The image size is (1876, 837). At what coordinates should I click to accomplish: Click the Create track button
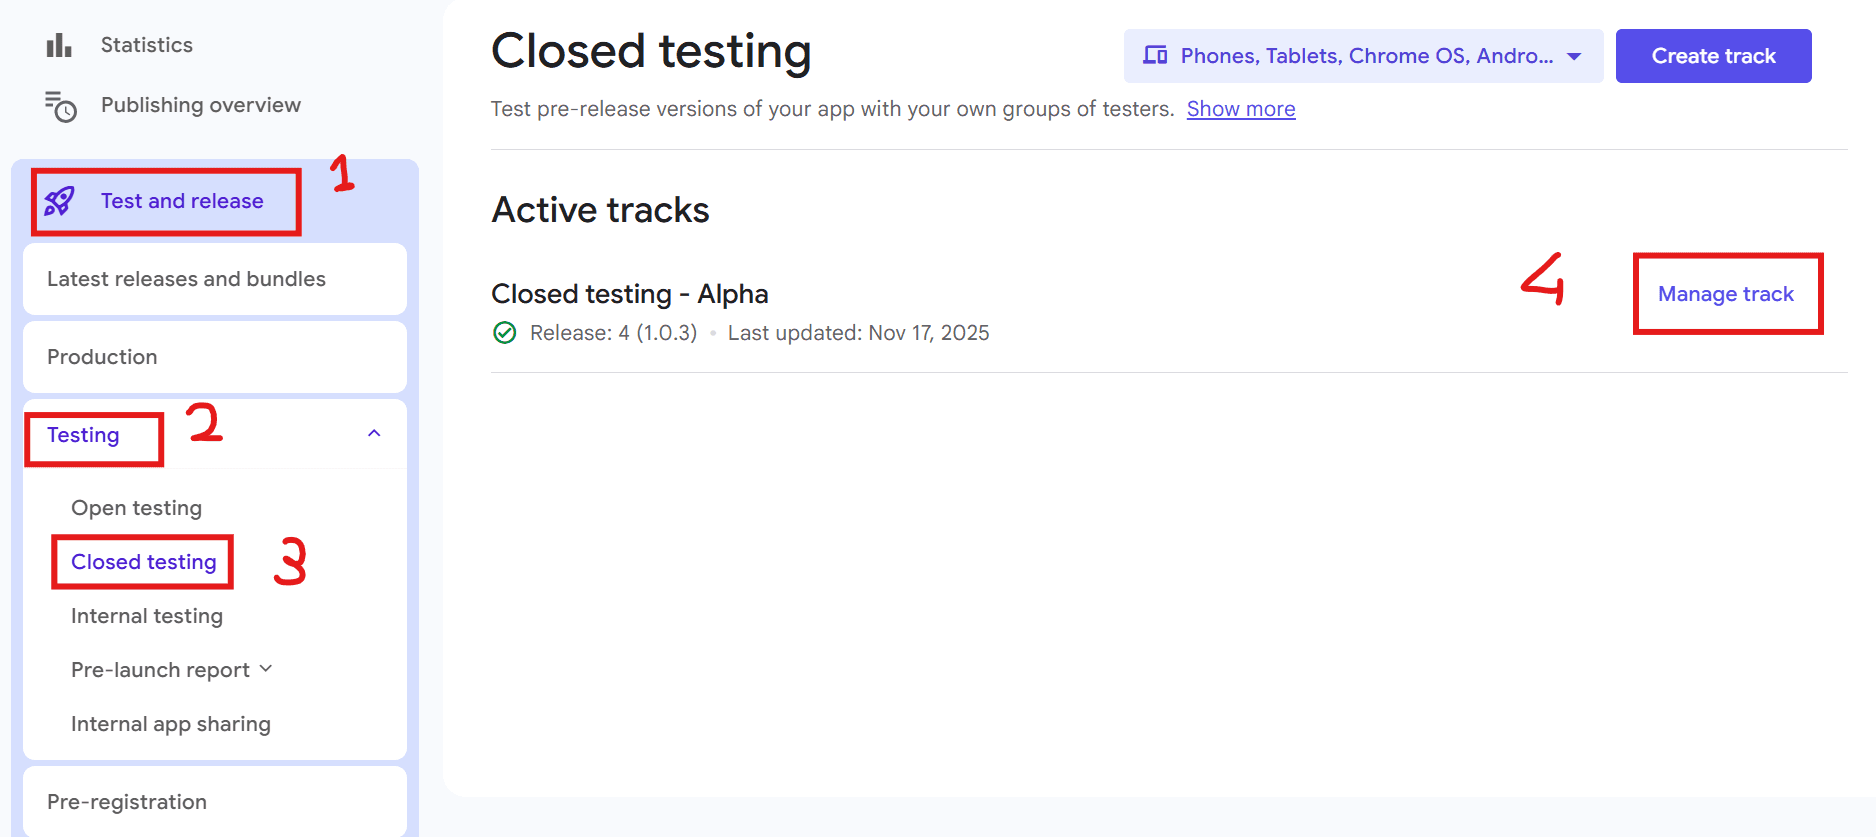pos(1713,56)
